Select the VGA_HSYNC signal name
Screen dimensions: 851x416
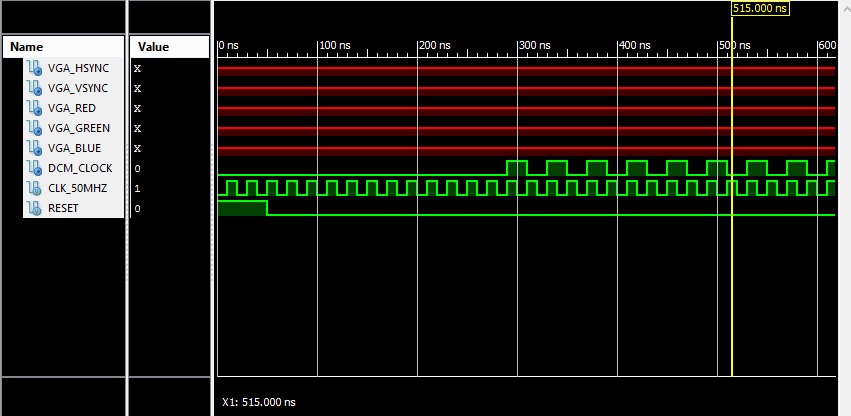click(x=78, y=68)
